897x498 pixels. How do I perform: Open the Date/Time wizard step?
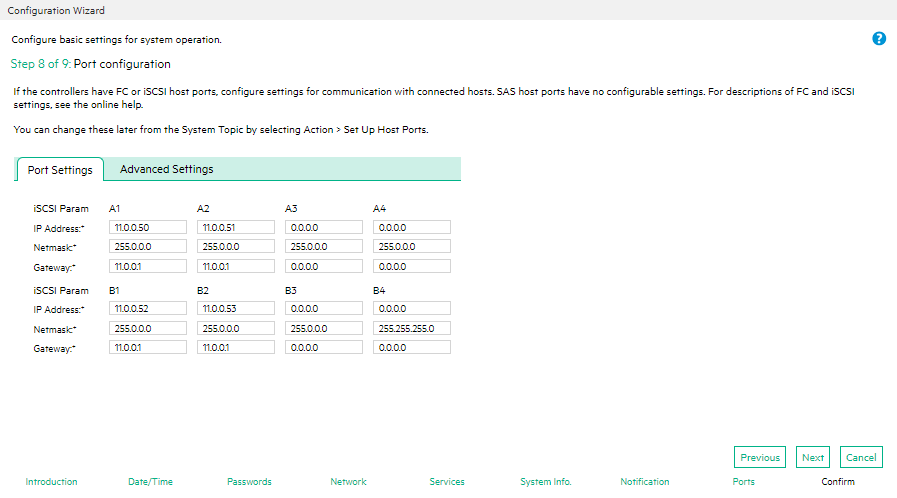(x=150, y=481)
